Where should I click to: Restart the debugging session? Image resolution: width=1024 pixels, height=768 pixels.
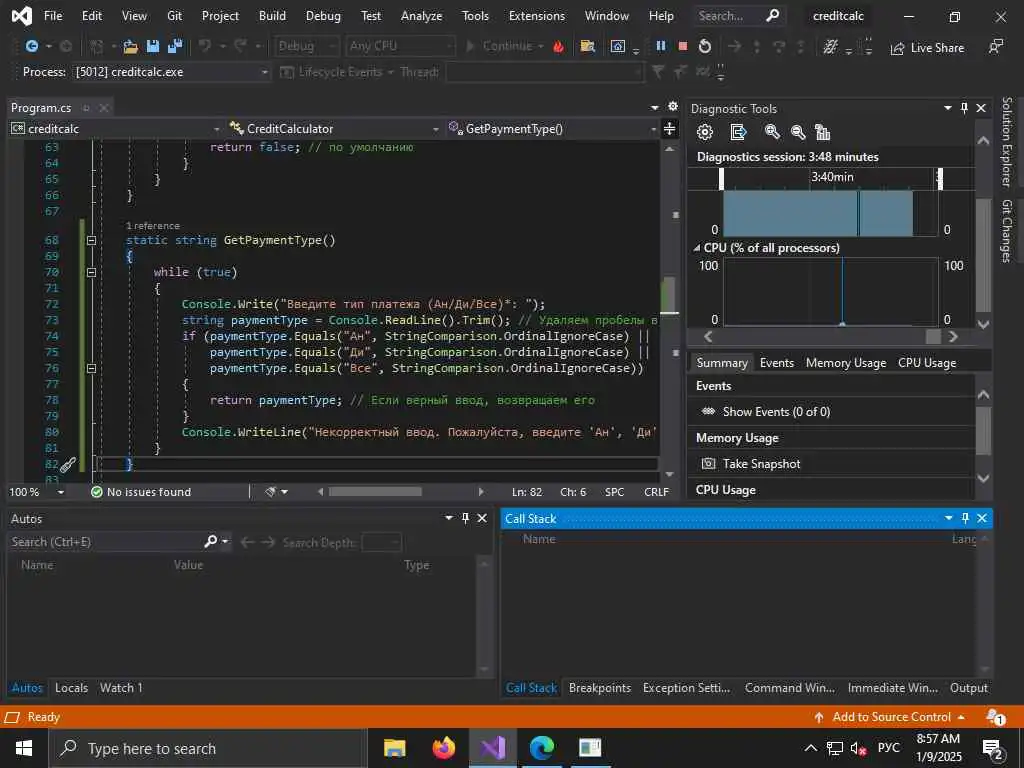(705, 46)
